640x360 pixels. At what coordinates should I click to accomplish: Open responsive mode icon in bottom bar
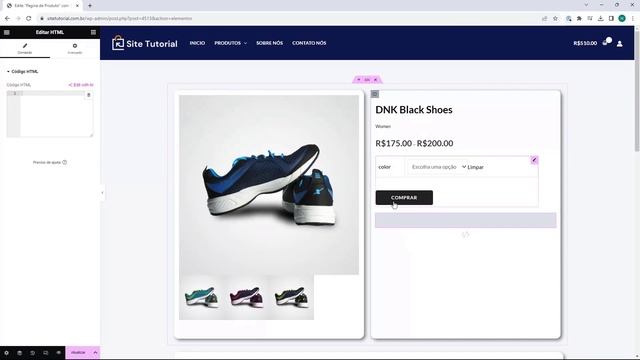pos(46,353)
